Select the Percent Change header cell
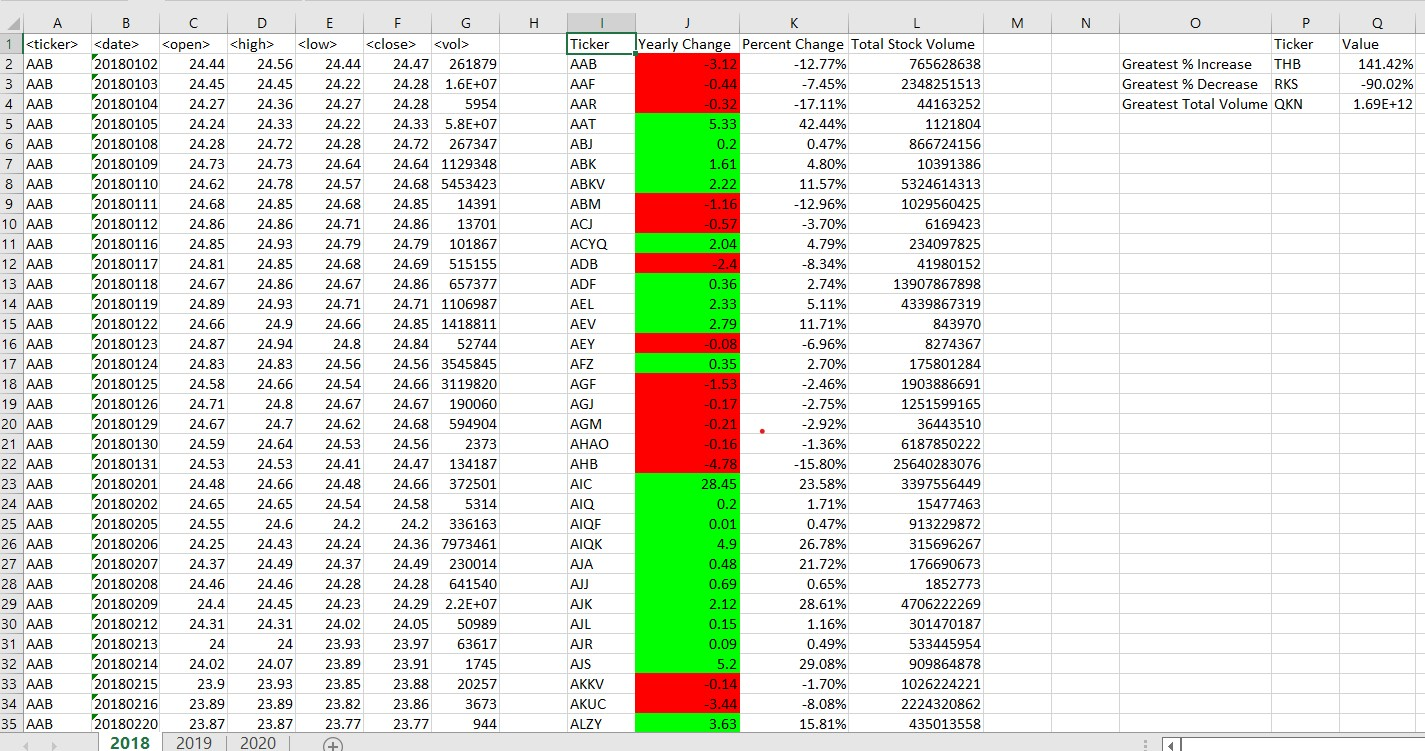Image resolution: width=1425 pixels, height=751 pixels. [x=793, y=44]
